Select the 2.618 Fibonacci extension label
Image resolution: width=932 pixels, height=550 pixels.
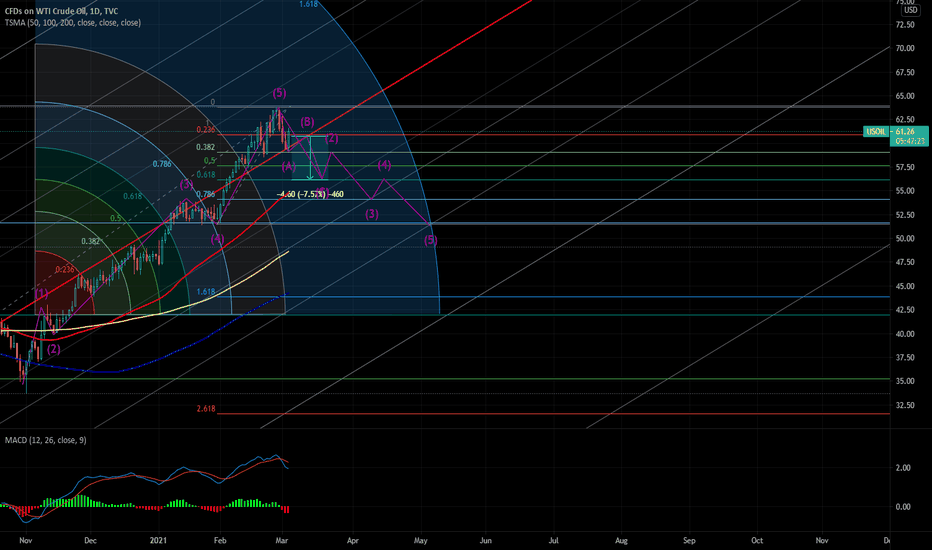[206, 409]
